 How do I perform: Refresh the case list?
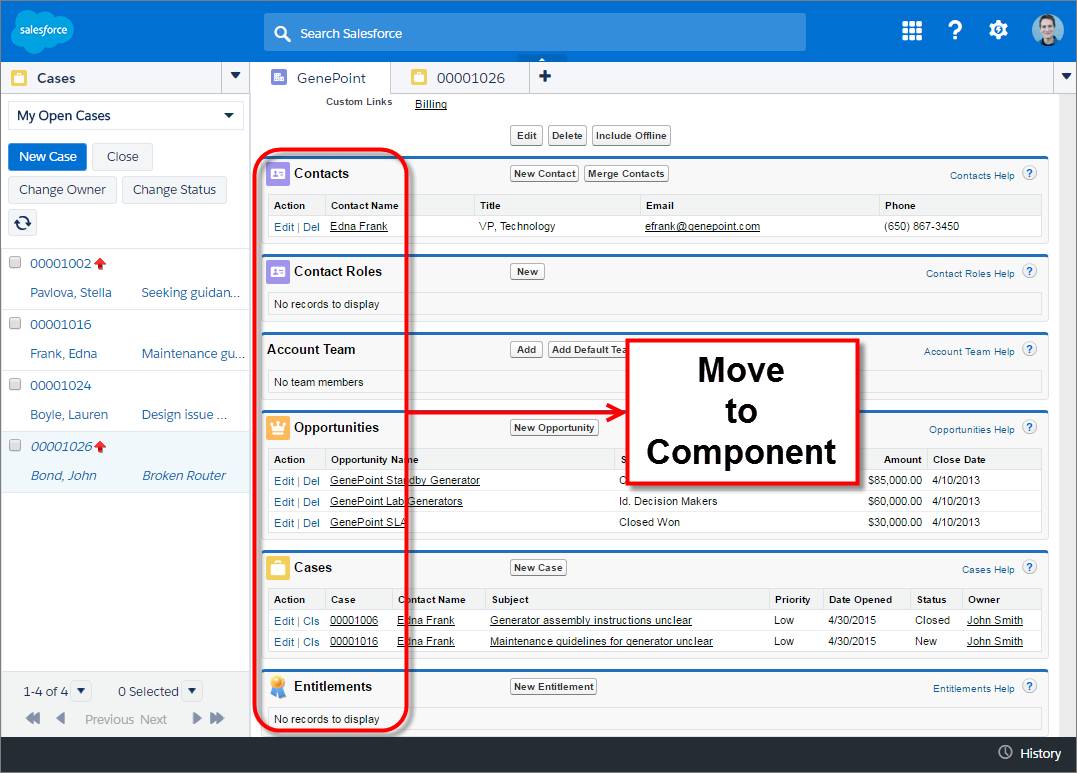click(23, 223)
